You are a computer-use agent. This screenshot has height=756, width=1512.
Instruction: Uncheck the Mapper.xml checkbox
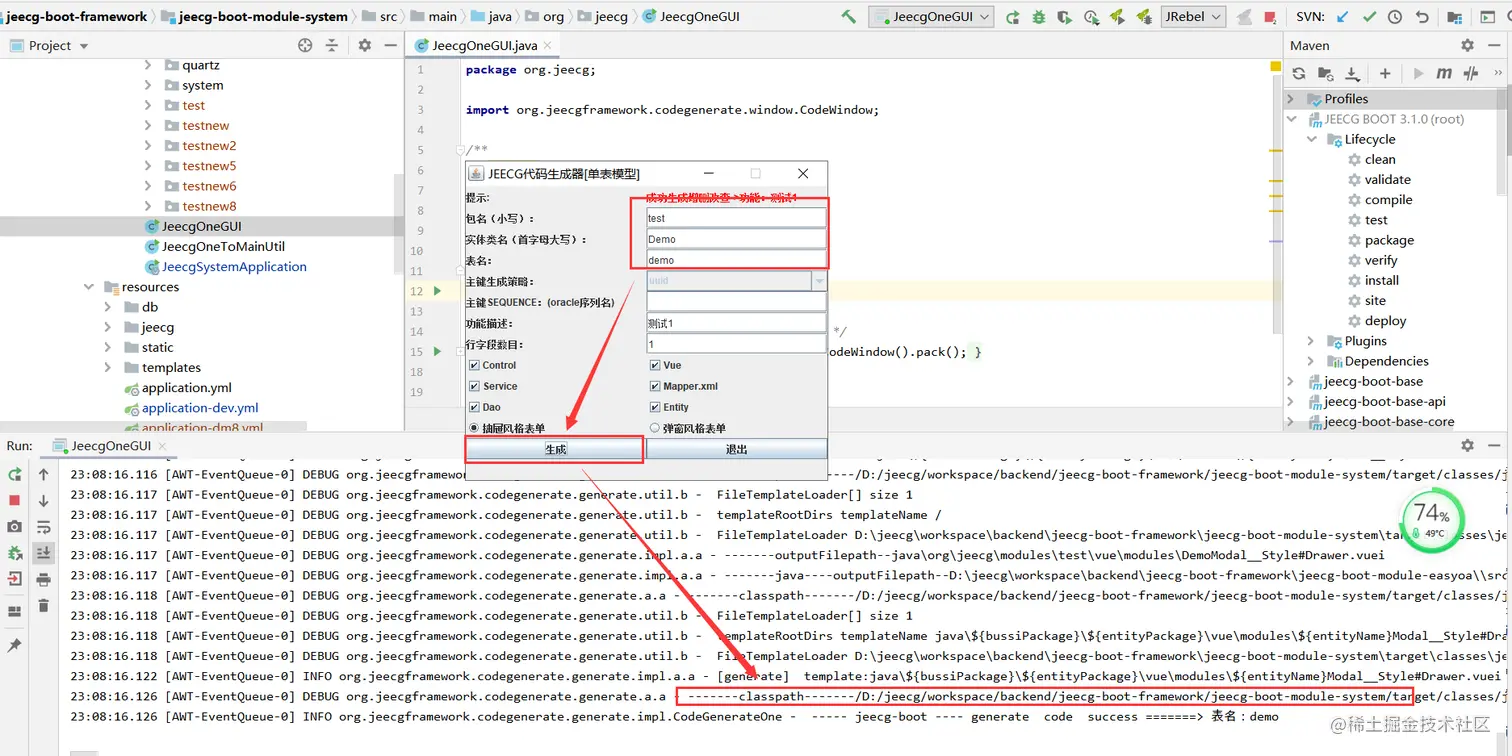tap(656, 386)
